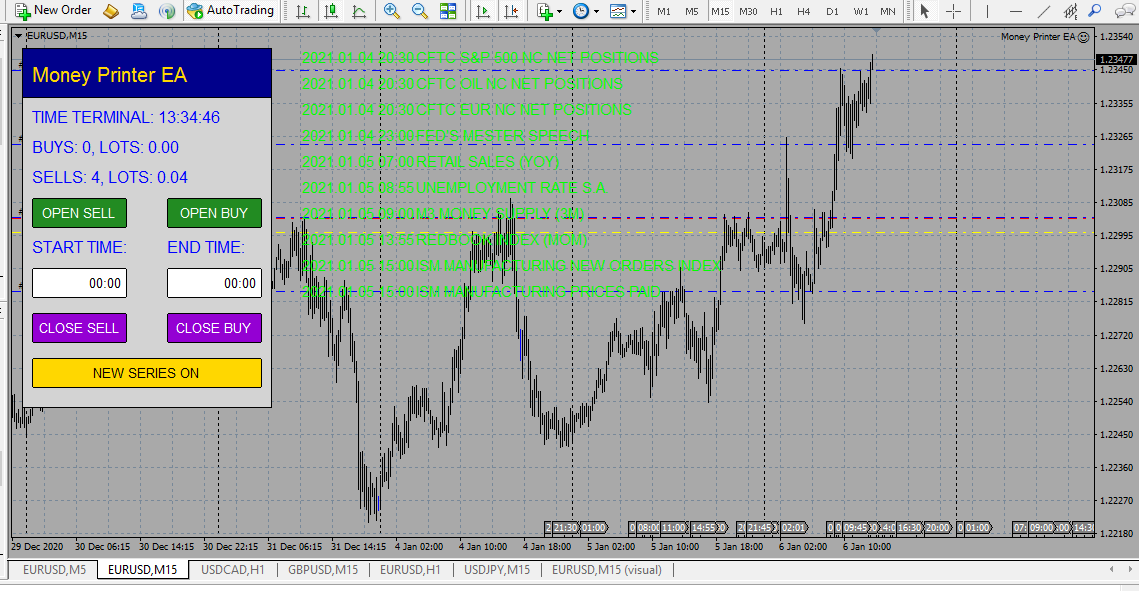Select M30 timeframe
The height and width of the screenshot is (591, 1139).
click(x=748, y=12)
